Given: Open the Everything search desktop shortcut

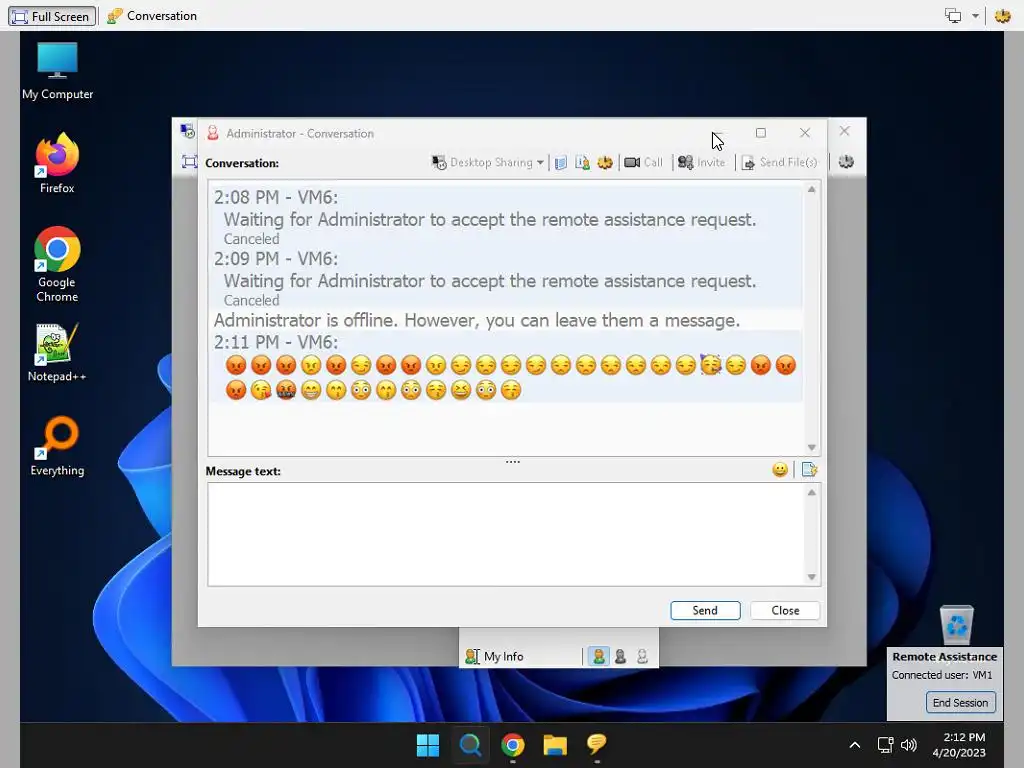Looking at the screenshot, I should (57, 447).
